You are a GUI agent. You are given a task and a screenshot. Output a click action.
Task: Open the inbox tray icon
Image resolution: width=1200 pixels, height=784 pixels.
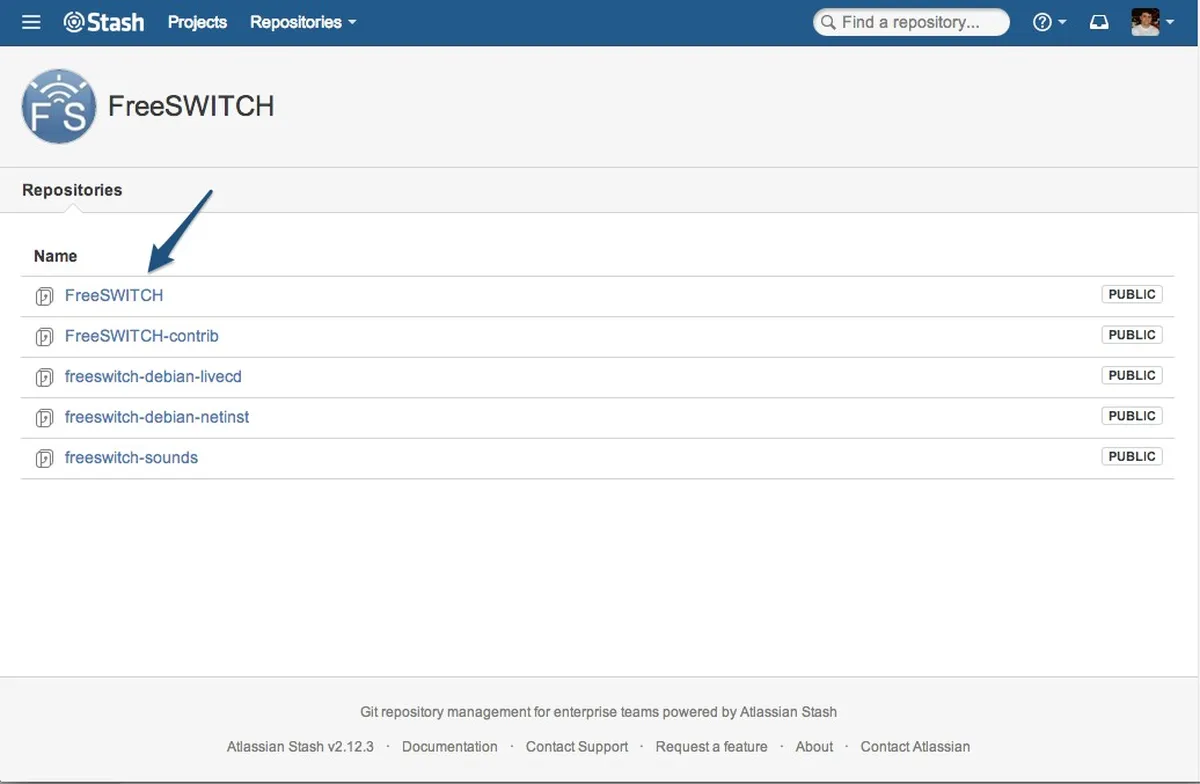coord(1099,22)
